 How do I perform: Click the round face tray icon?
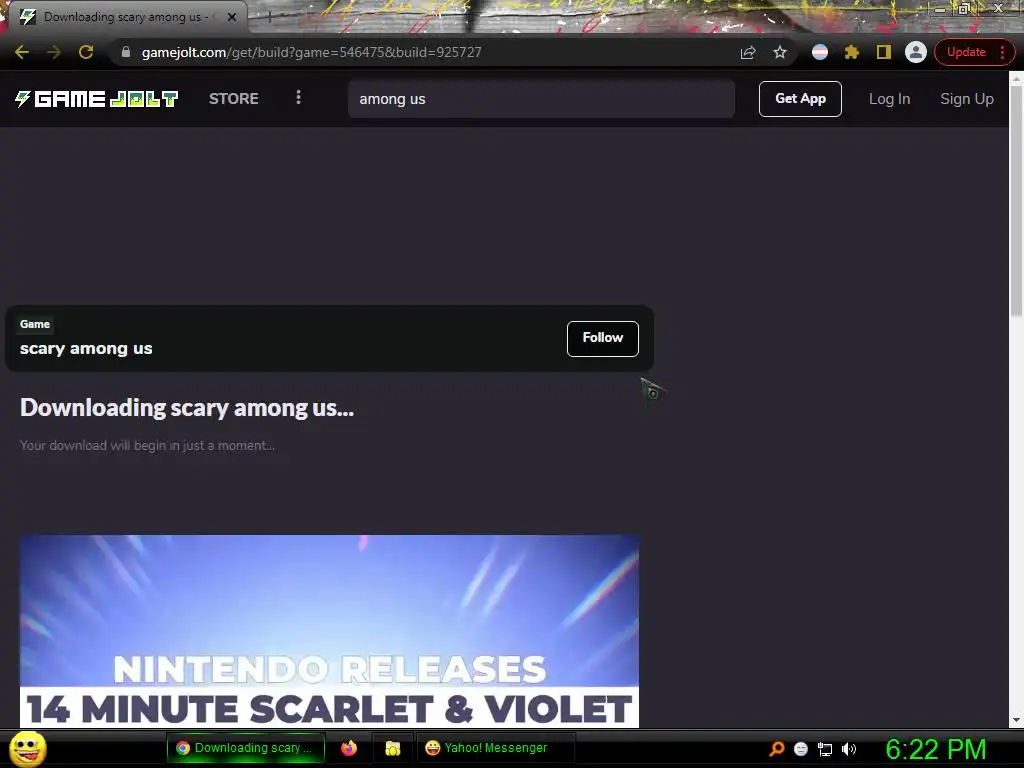point(801,749)
